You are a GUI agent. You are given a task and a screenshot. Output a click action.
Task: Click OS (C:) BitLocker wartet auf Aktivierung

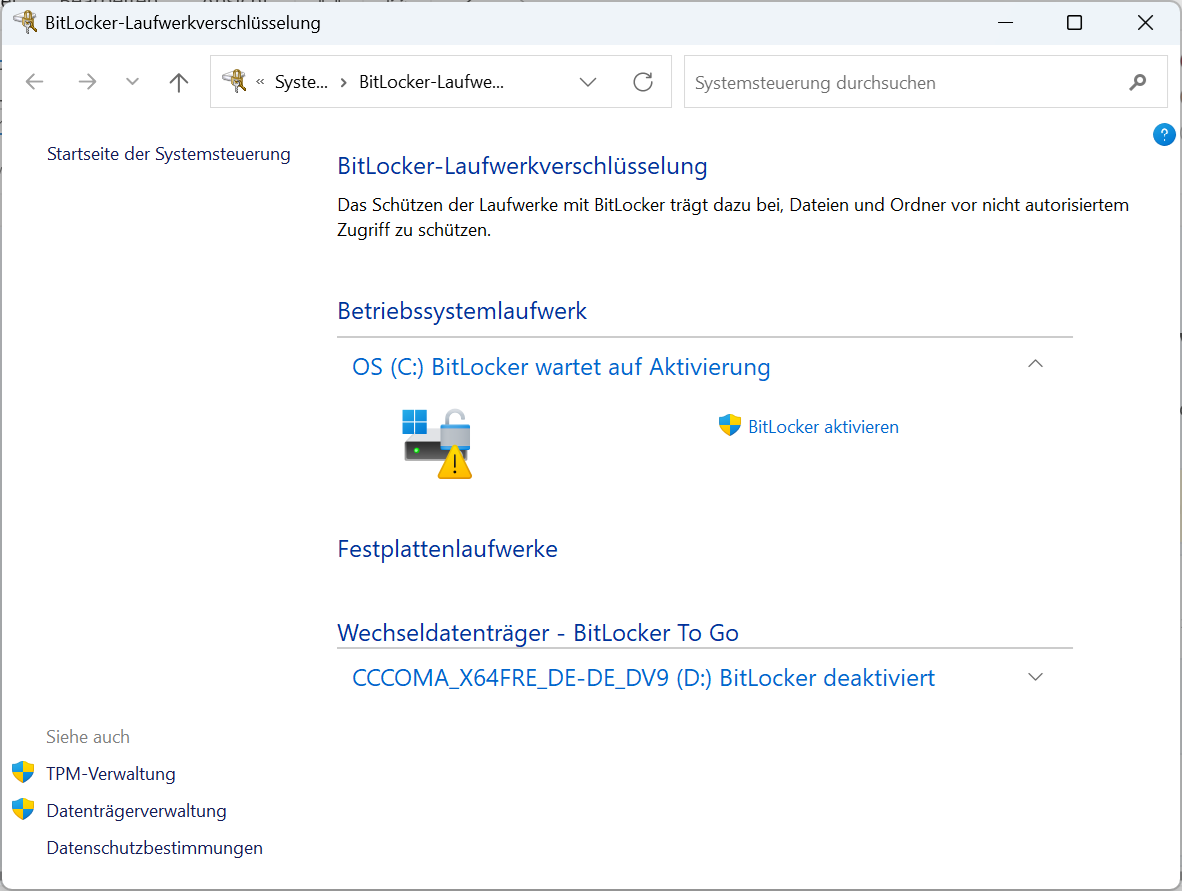(561, 367)
